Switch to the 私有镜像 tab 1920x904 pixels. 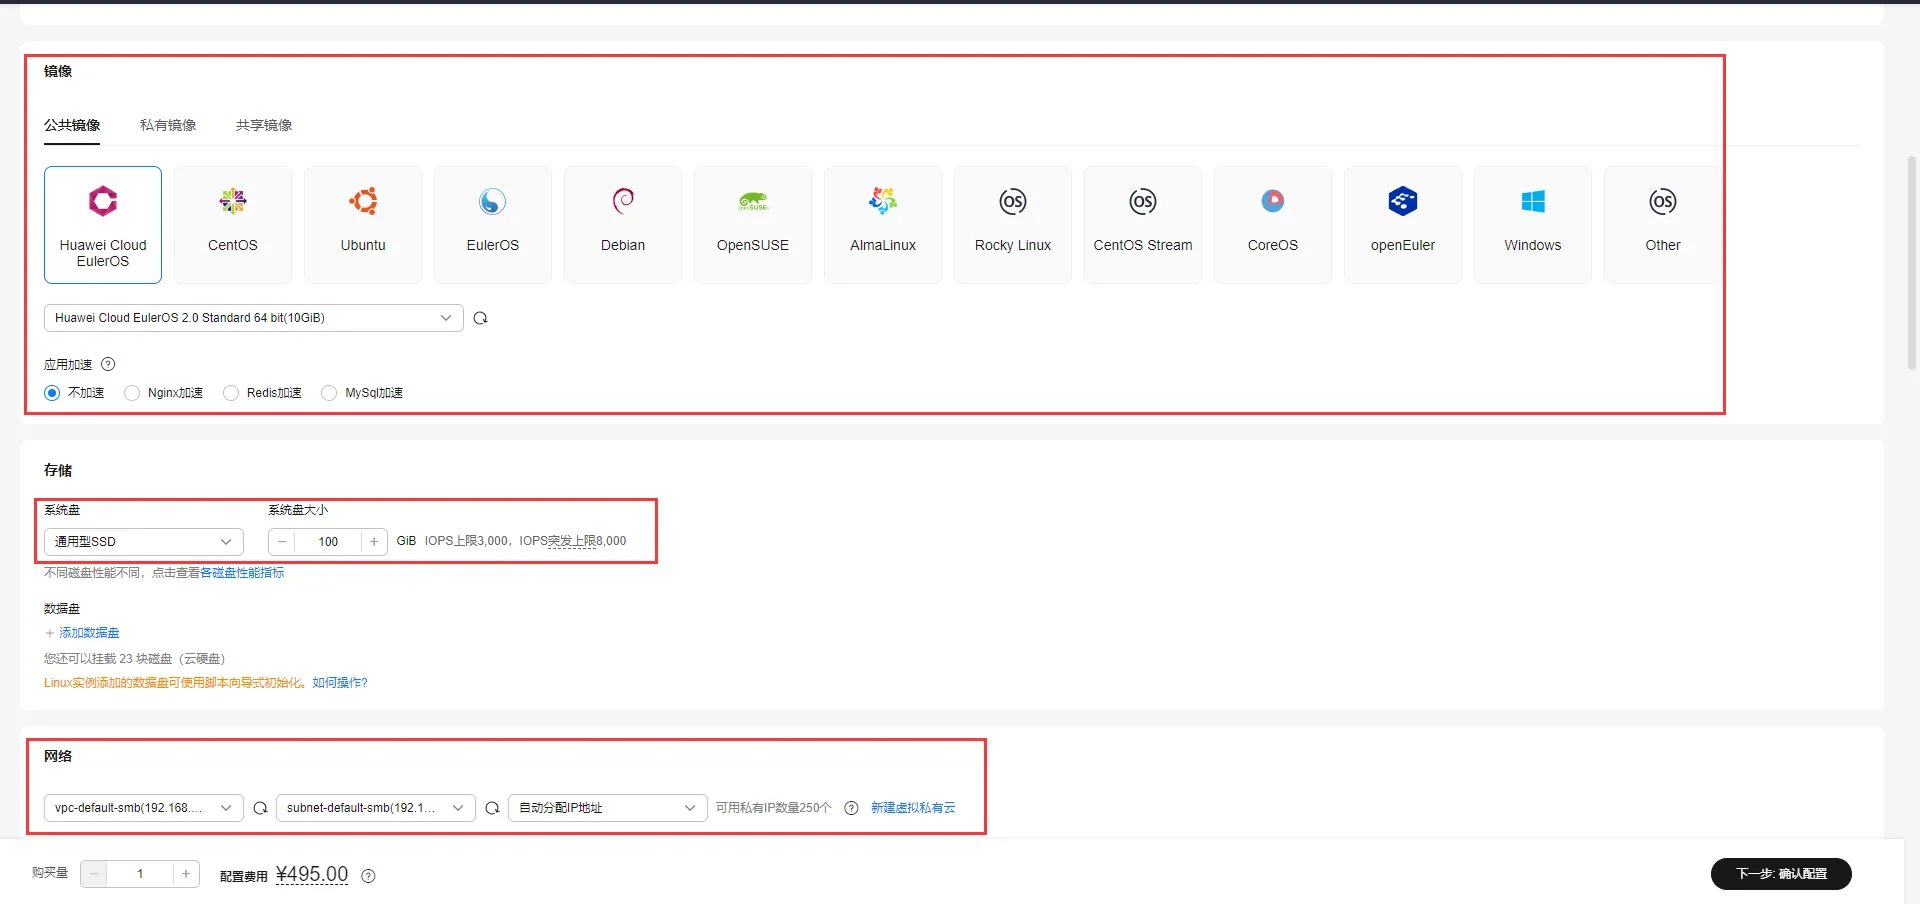[x=168, y=125]
